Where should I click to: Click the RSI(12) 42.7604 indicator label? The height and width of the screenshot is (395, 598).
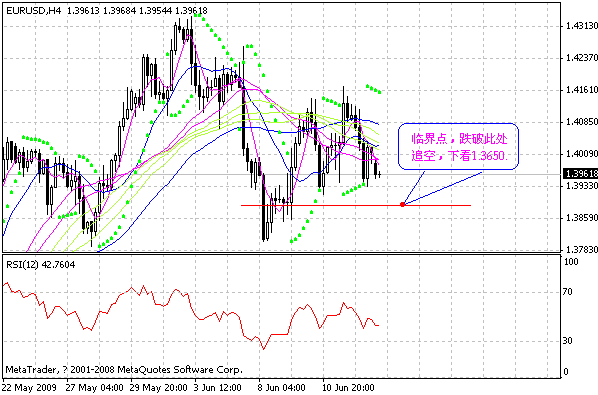click(40, 265)
